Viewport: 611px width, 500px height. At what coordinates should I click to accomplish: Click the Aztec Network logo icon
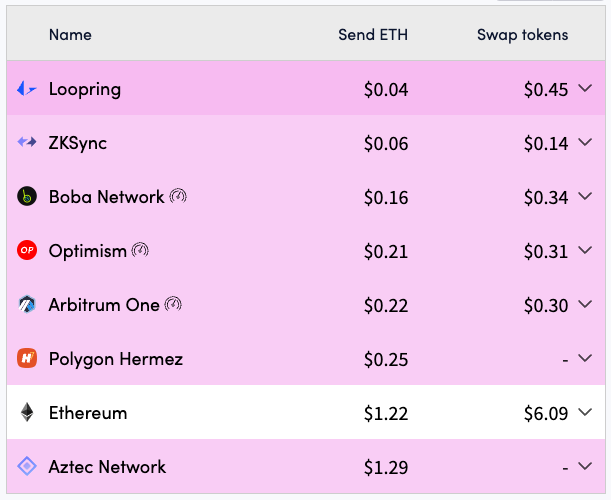pos(27,467)
